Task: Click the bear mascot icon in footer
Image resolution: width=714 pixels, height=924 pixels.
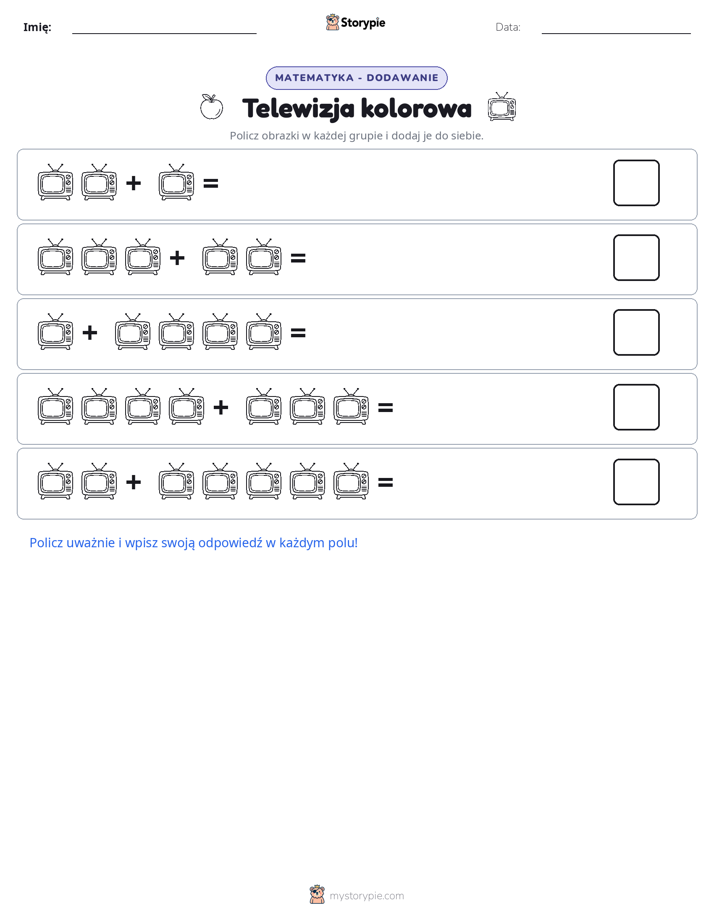Action: (x=317, y=895)
